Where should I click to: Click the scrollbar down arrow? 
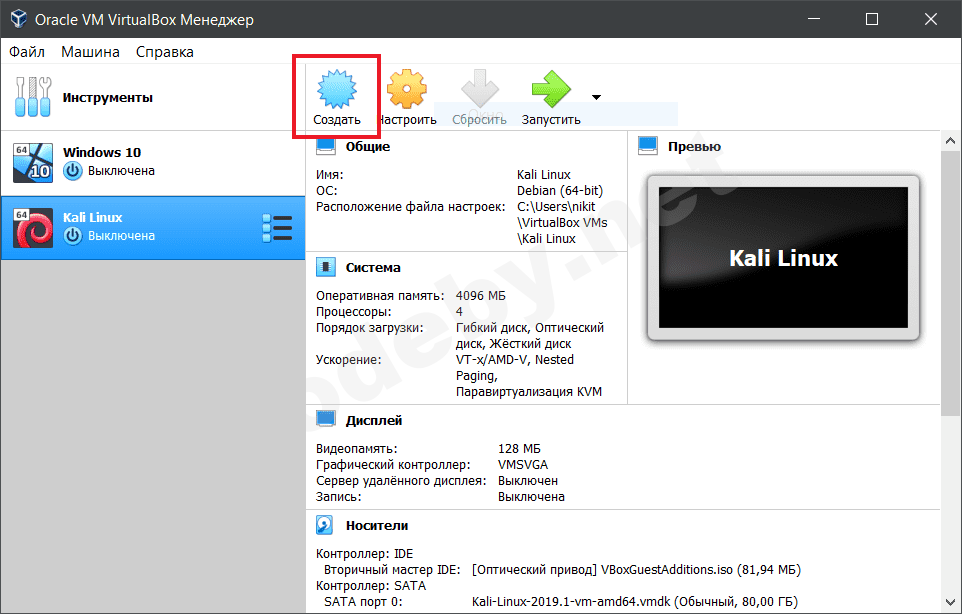950,602
